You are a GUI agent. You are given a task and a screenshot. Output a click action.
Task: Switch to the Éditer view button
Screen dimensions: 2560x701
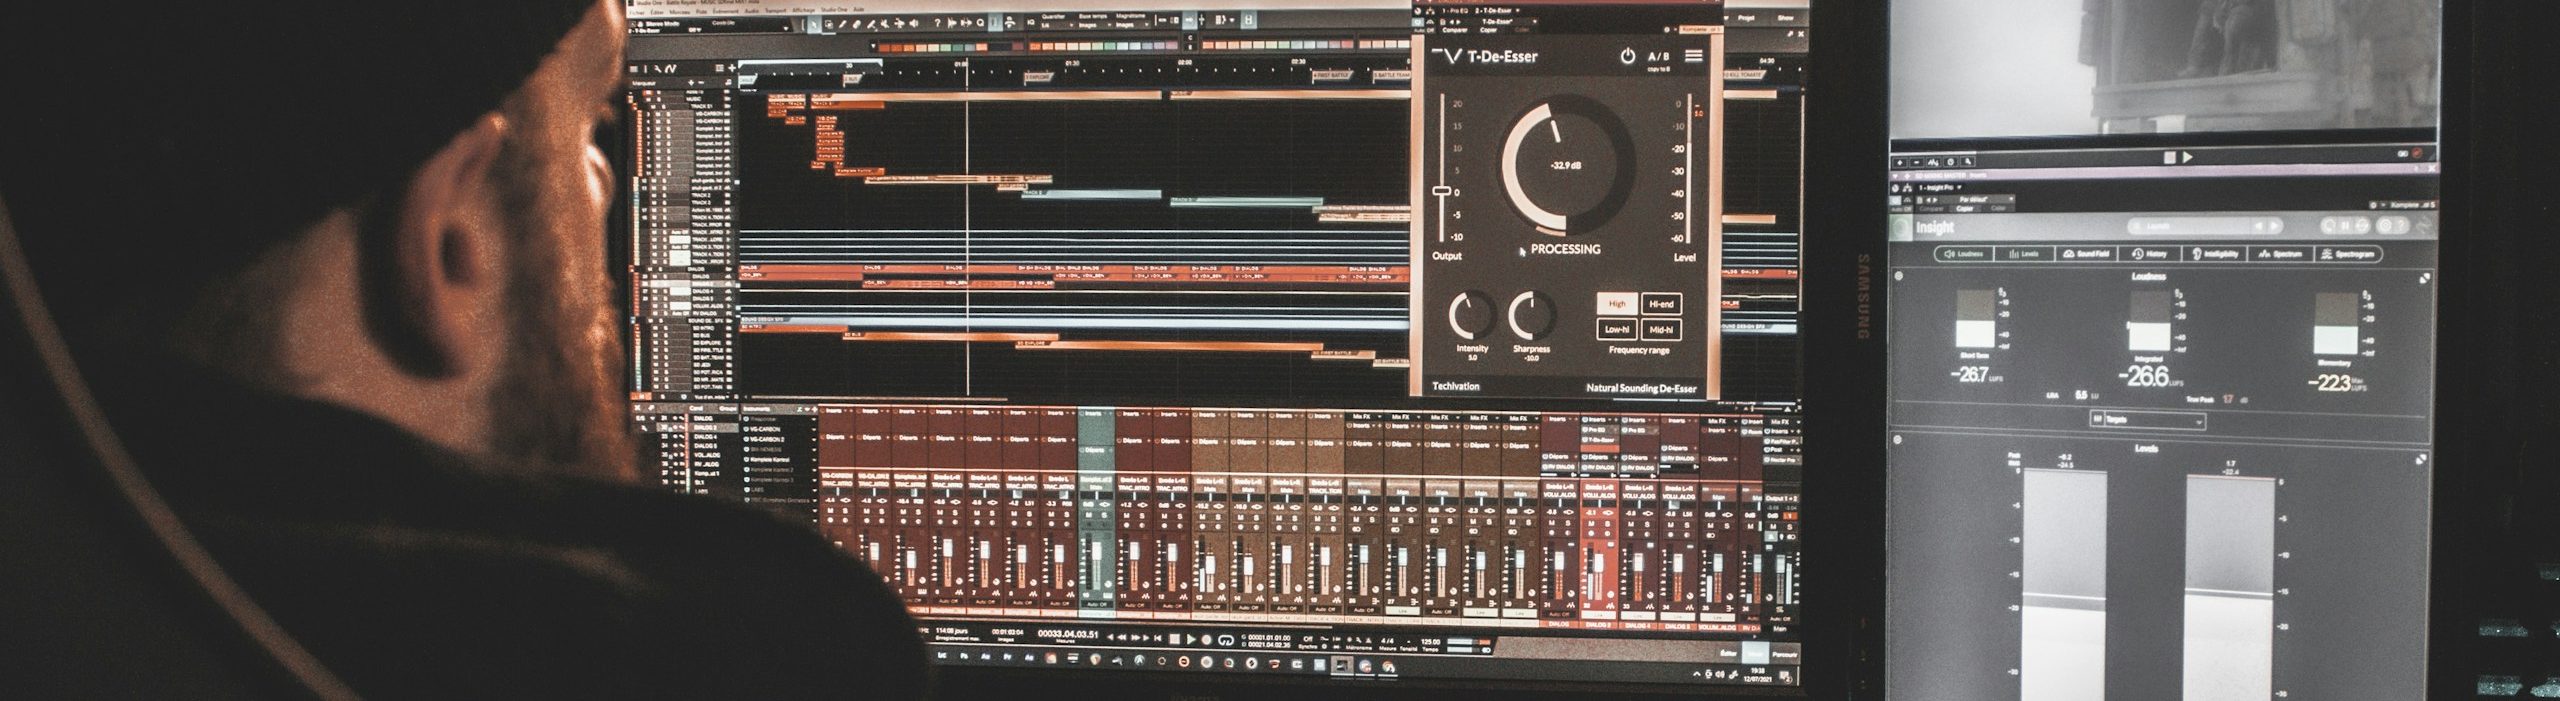tap(1728, 653)
